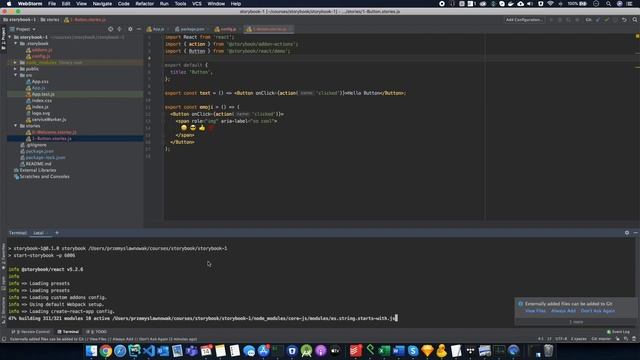
Task: Select serviceWorker.js in the project tree
Action: coord(49,120)
